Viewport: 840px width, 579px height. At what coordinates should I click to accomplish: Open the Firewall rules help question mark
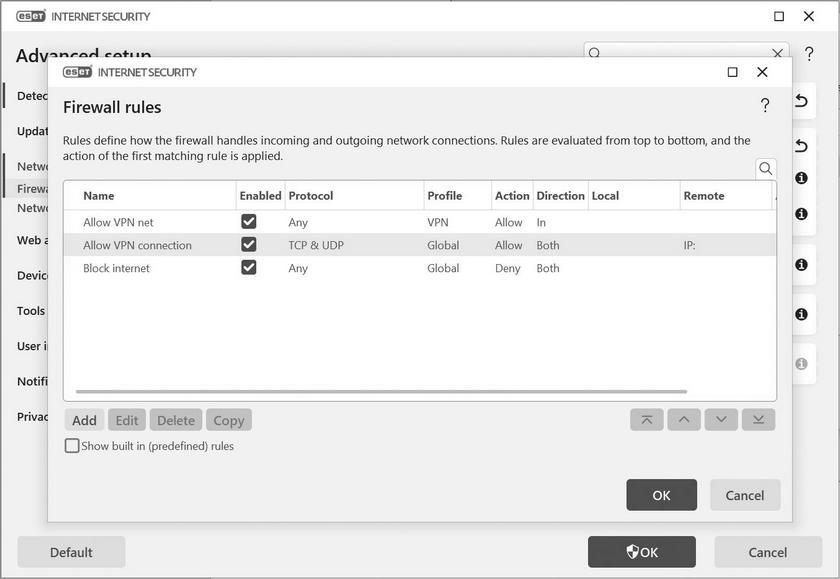coord(765,106)
